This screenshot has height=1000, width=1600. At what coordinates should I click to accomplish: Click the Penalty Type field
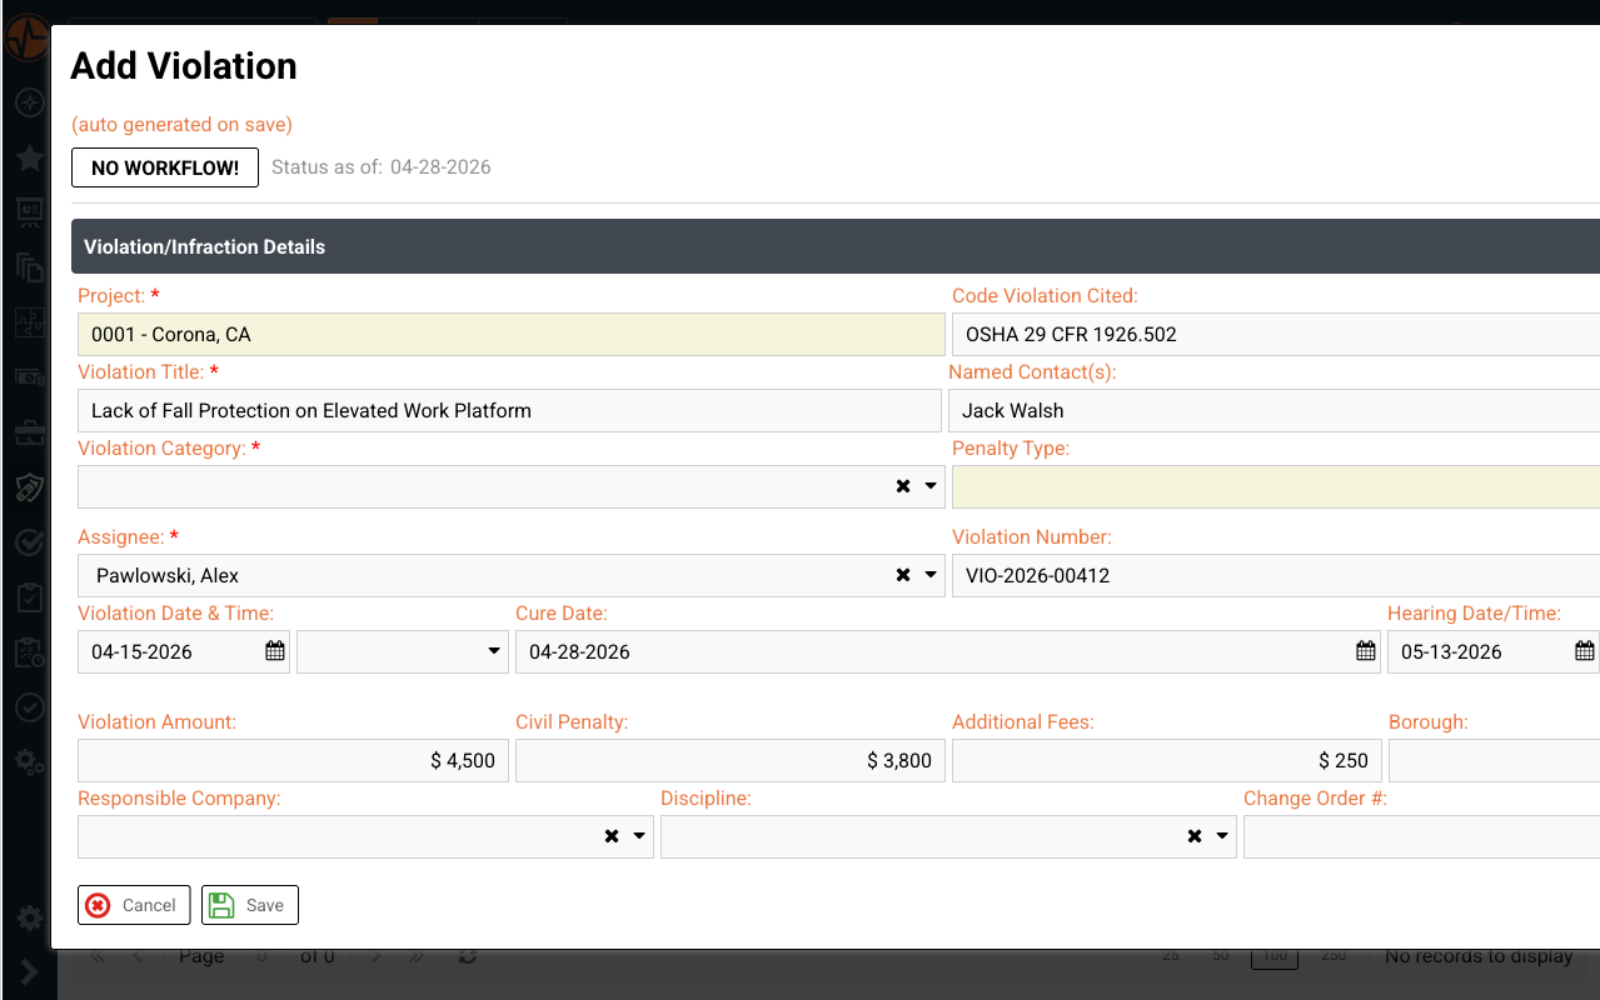[1276, 487]
